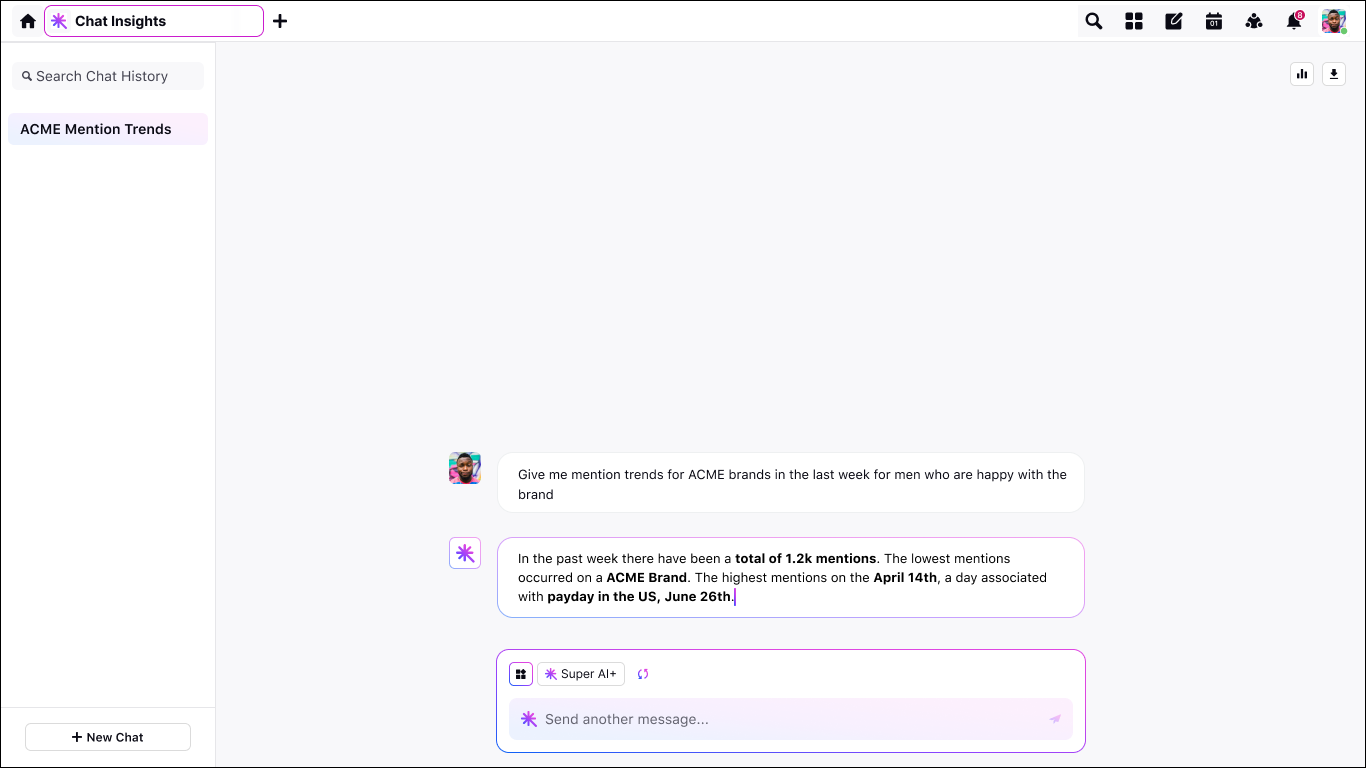Open widgets icon in message box
Screen dimensions: 1366x768
coord(521,674)
